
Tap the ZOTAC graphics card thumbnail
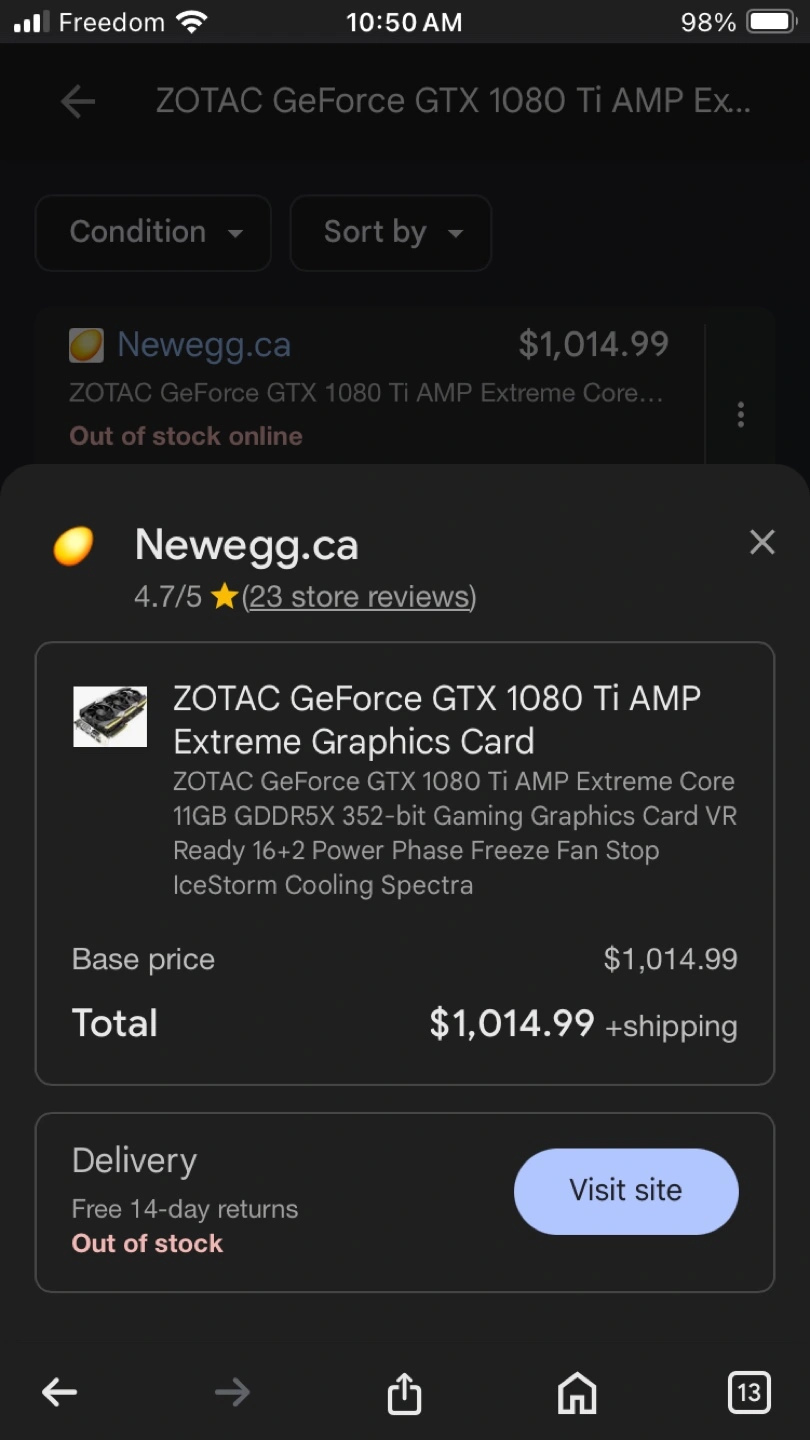pyautogui.click(x=110, y=716)
